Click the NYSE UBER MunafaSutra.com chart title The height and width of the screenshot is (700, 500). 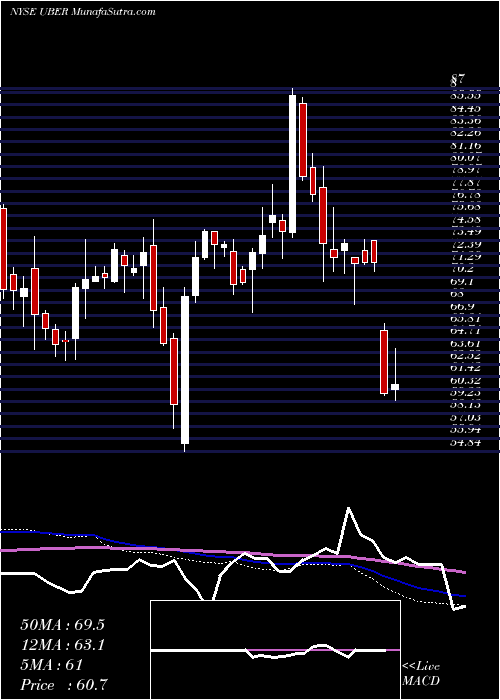pos(83,12)
